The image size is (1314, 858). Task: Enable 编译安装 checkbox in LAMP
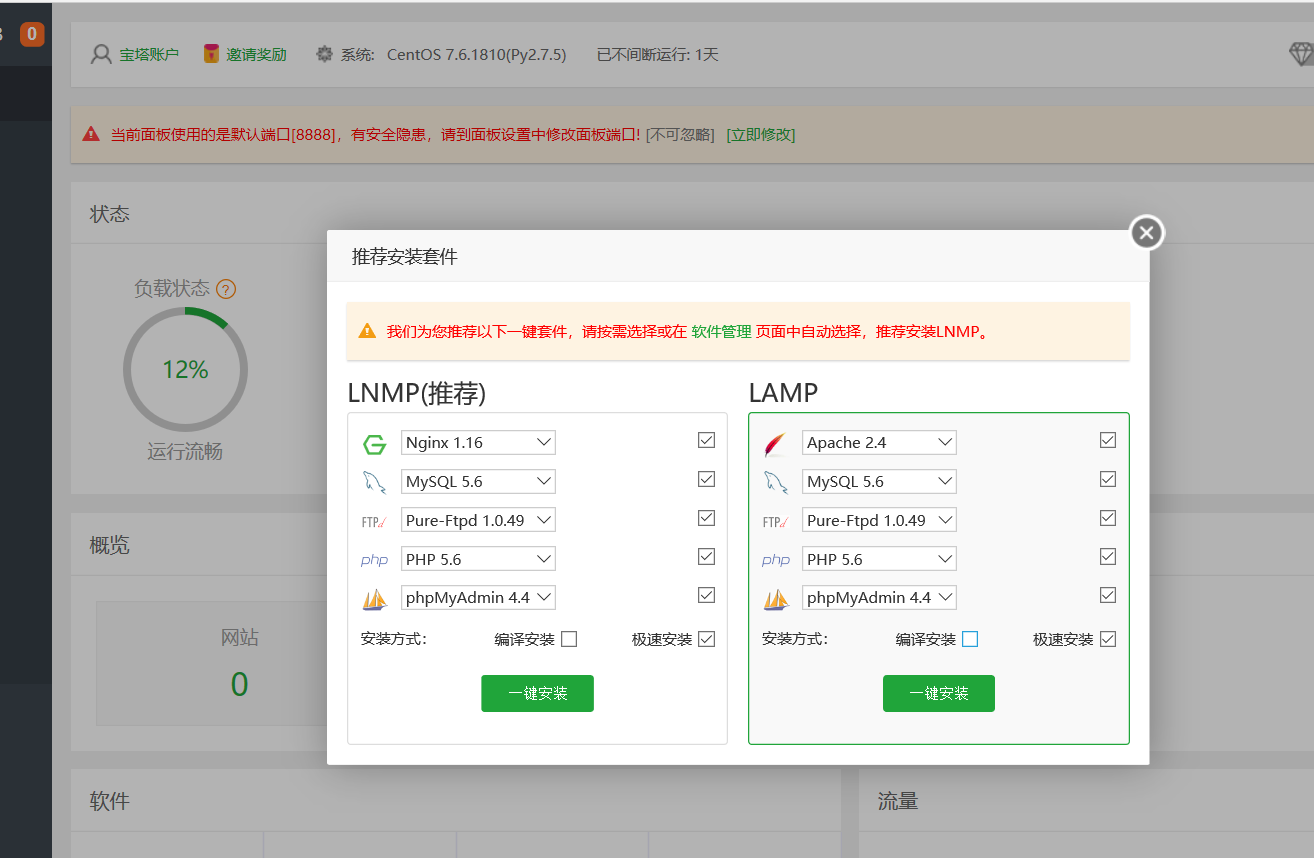(x=970, y=639)
